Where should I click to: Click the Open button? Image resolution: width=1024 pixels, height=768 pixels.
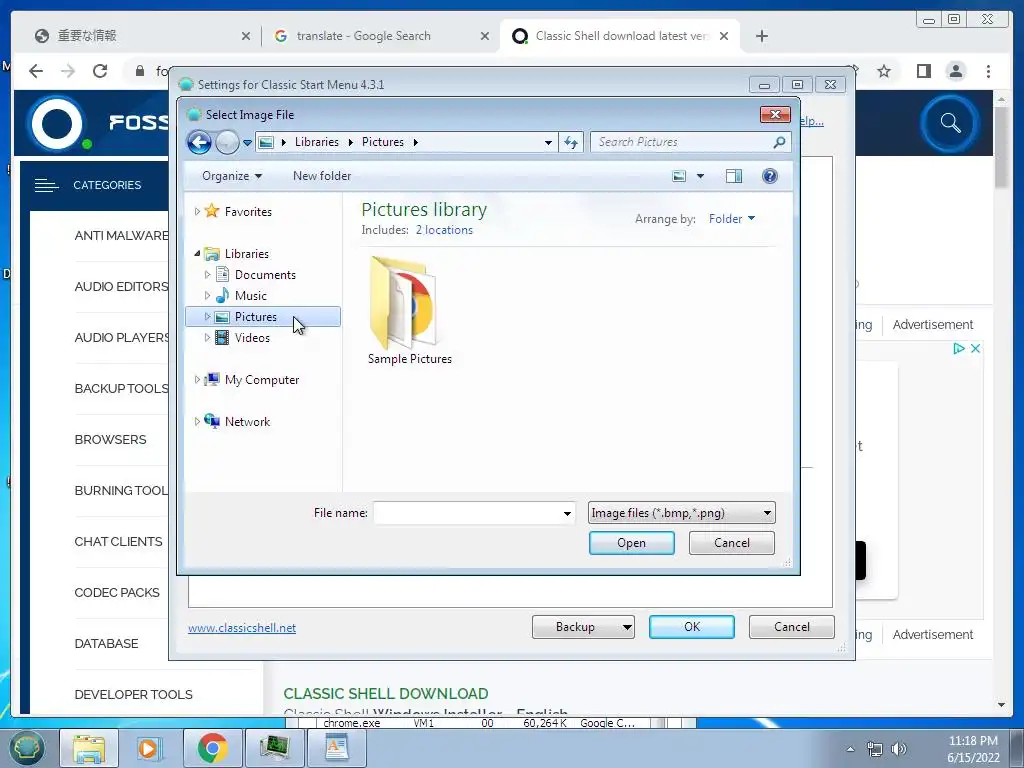(632, 543)
